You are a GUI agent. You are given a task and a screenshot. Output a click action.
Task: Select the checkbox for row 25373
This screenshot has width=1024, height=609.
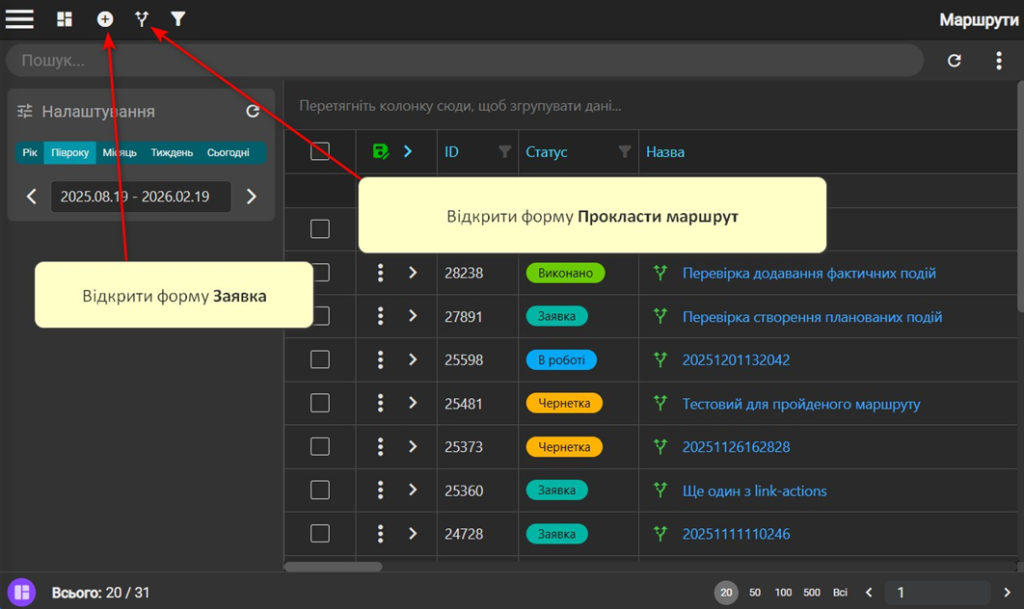tap(319, 446)
